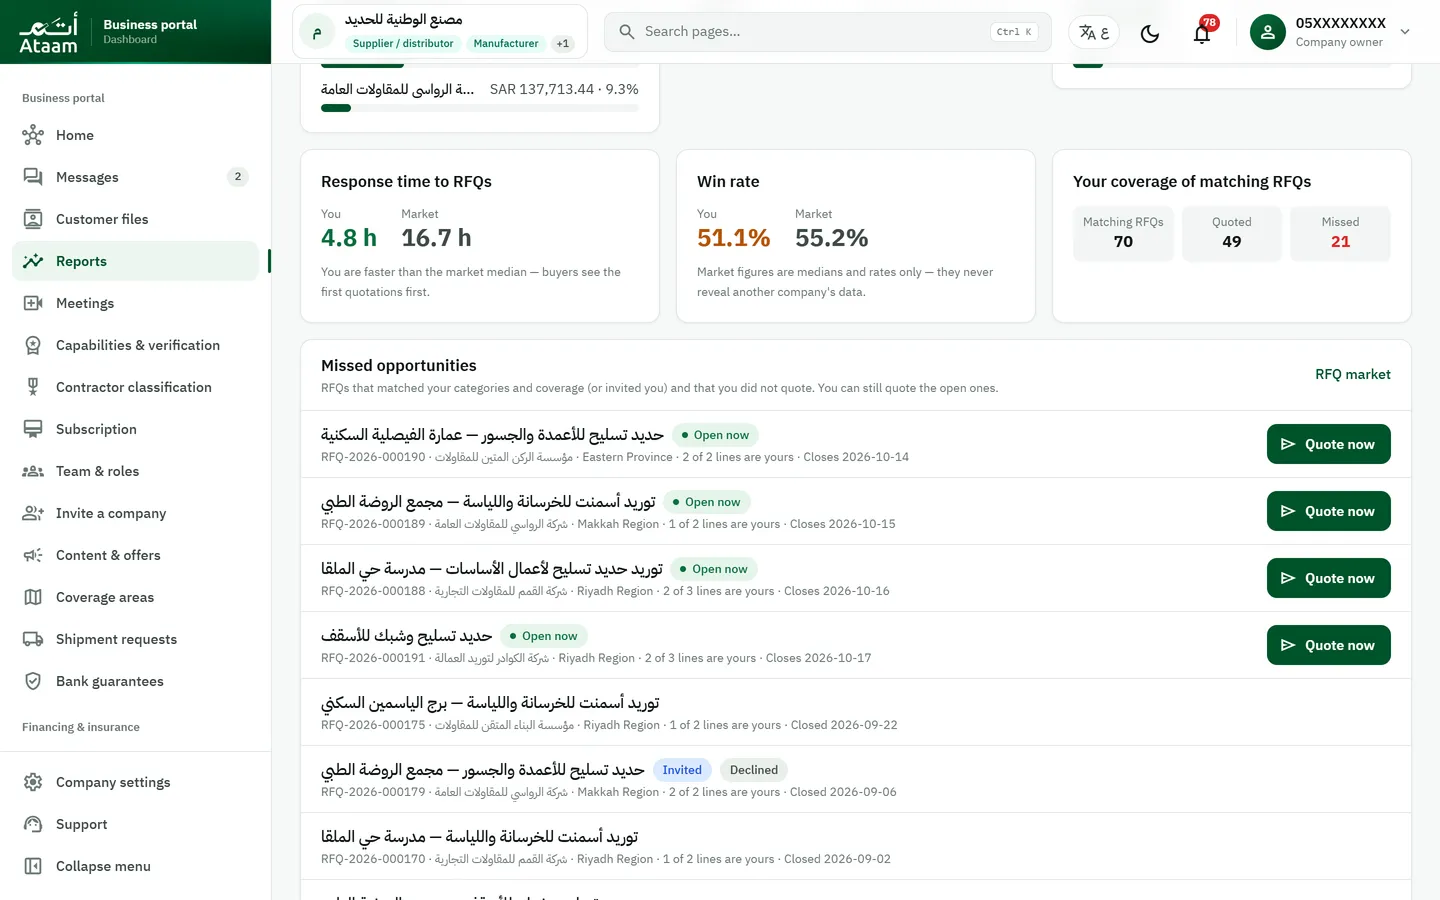Image resolution: width=1440 pixels, height=900 pixels.
Task: Open Capabilities & verification
Action: 135,345
